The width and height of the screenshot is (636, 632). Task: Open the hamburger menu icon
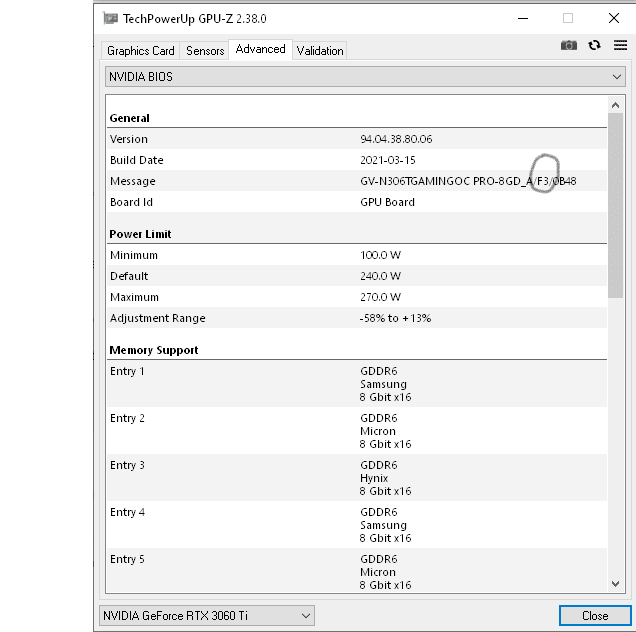click(x=620, y=45)
